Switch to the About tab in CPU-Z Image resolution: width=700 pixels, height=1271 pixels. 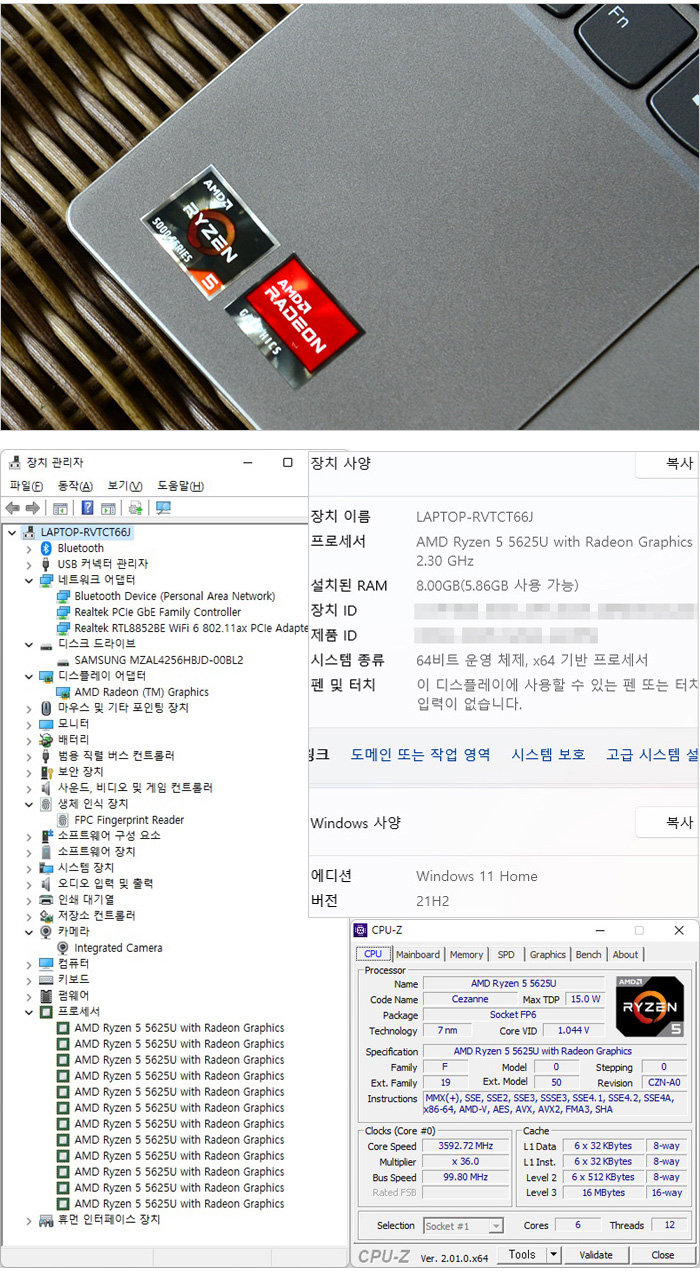625,955
